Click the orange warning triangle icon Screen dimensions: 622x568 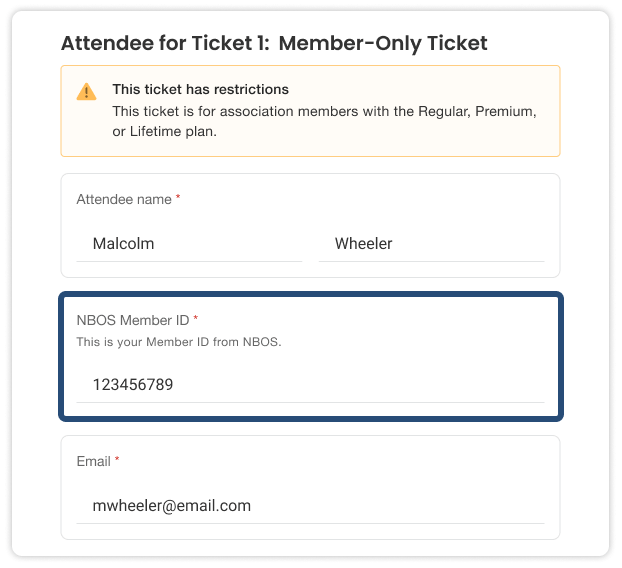[87, 92]
